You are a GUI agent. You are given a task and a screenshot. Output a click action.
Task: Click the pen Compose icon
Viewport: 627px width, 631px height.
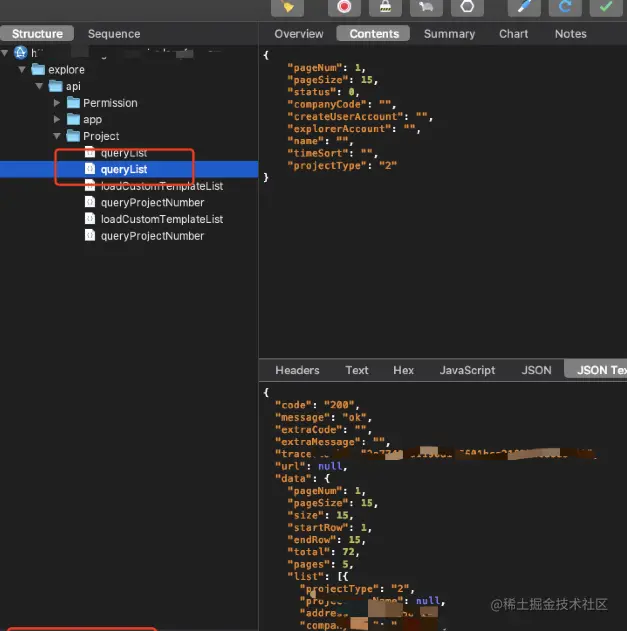pyautogui.click(x=524, y=7)
